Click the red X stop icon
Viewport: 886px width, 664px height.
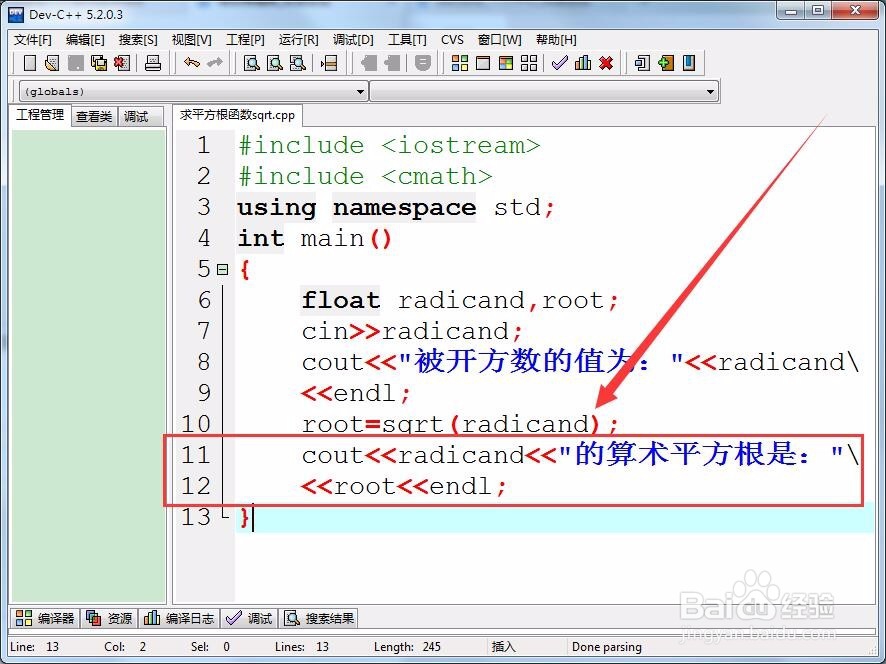606,63
